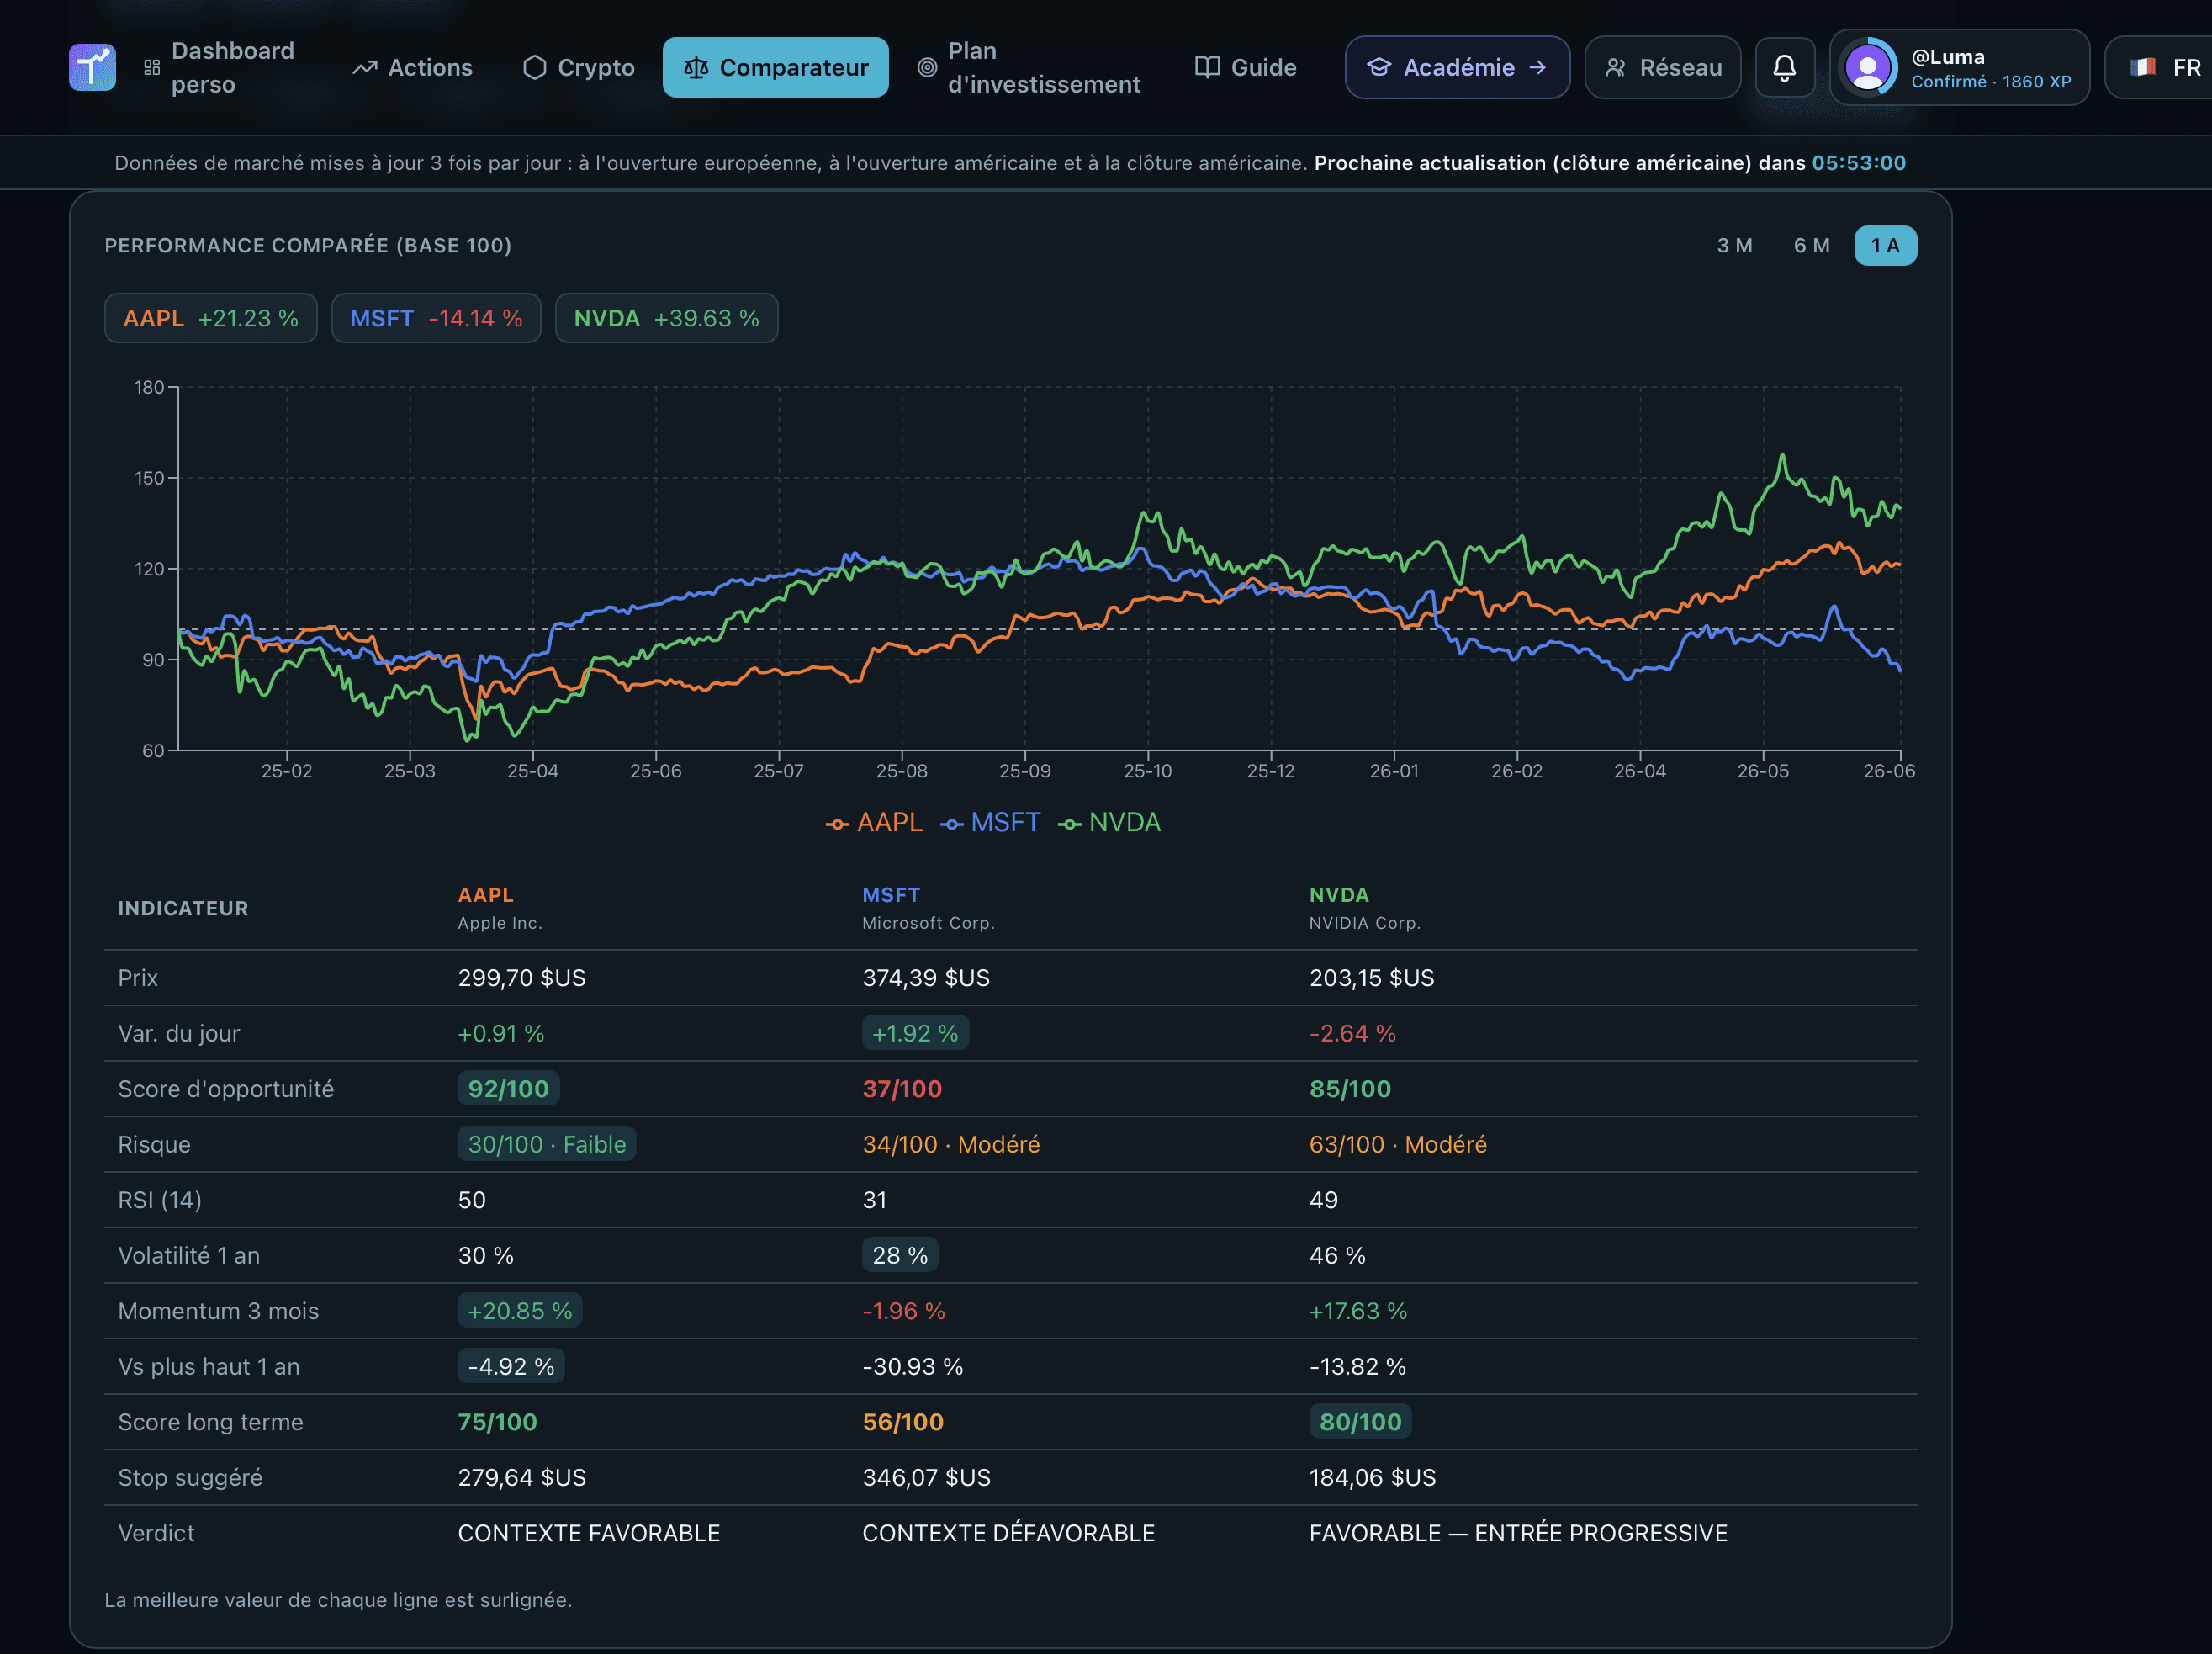Click the Crypto hexagon icon
Image resolution: width=2212 pixels, height=1654 pixels.
535,67
